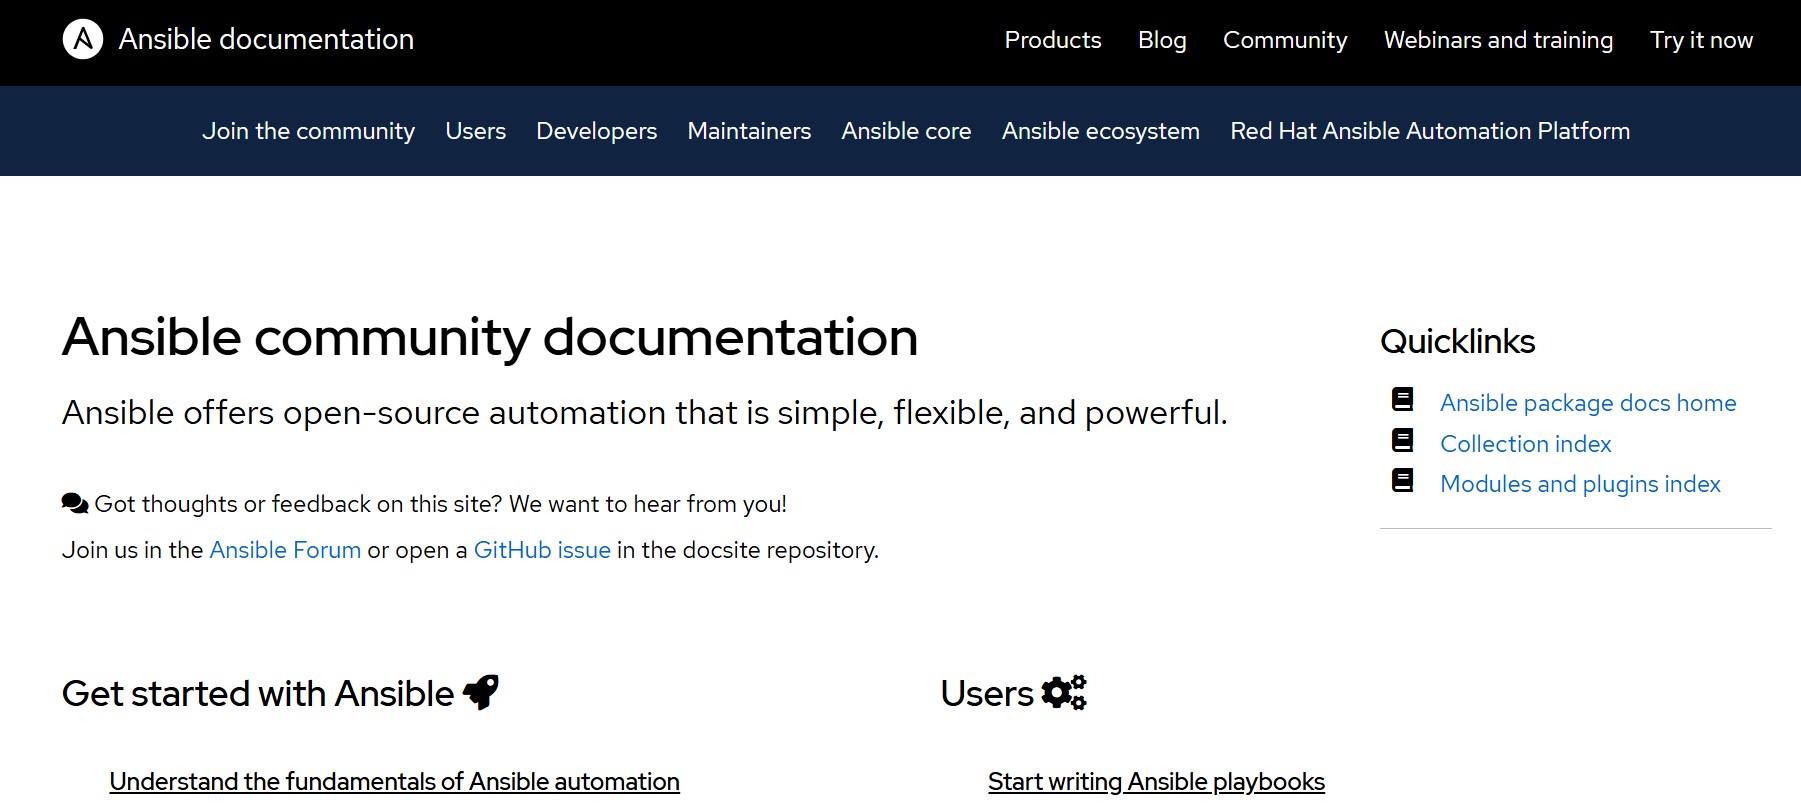This screenshot has height=808, width=1801.
Task: Open Start writing Ansible playbooks link
Action: (1156, 782)
